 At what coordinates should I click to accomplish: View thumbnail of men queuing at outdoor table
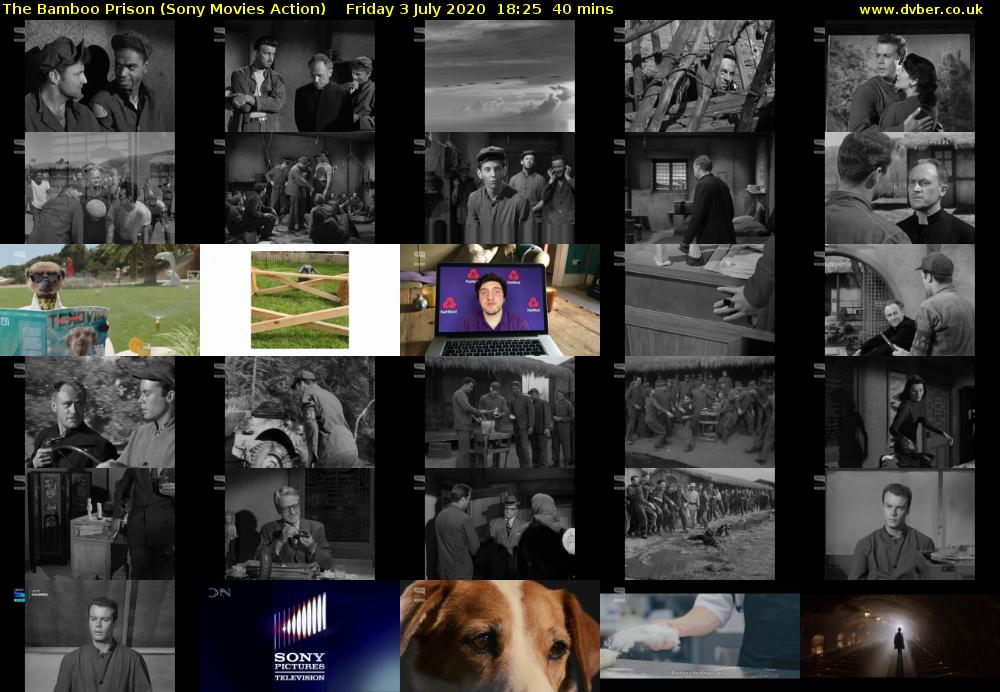coord(500,412)
